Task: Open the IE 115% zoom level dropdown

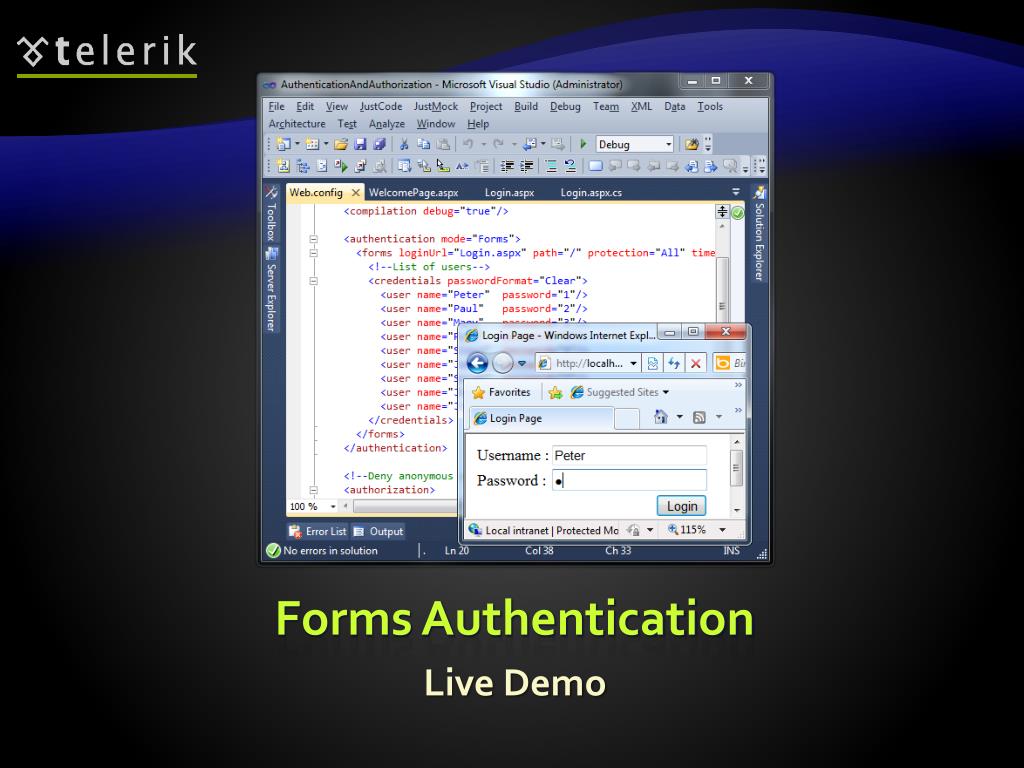Action: pos(723,530)
